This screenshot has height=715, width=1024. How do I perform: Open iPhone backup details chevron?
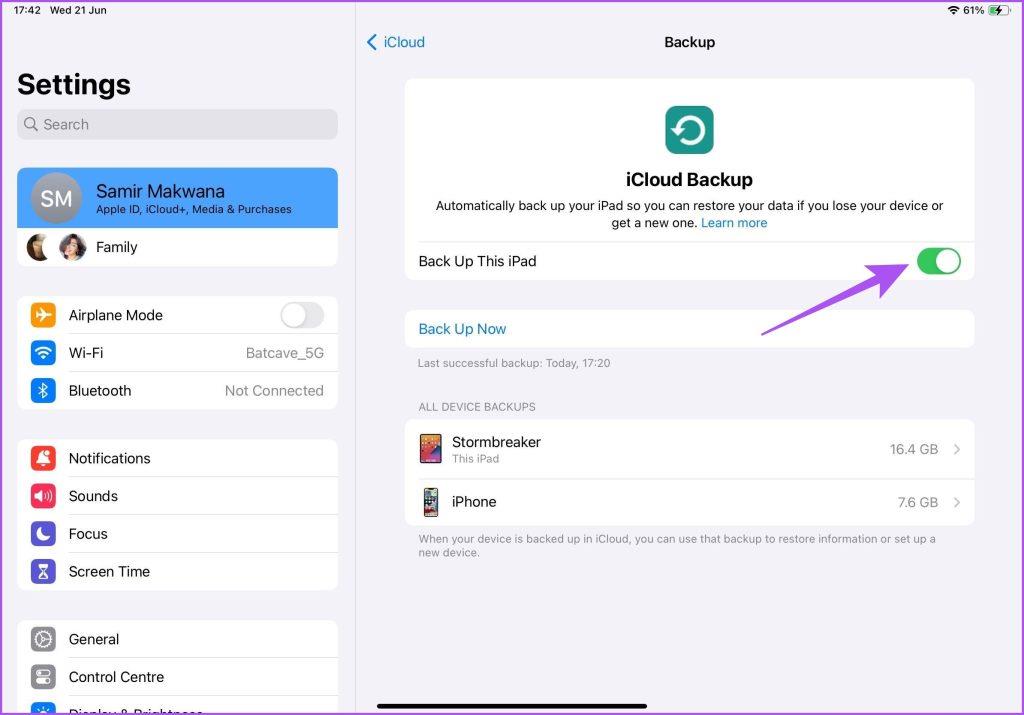(956, 502)
